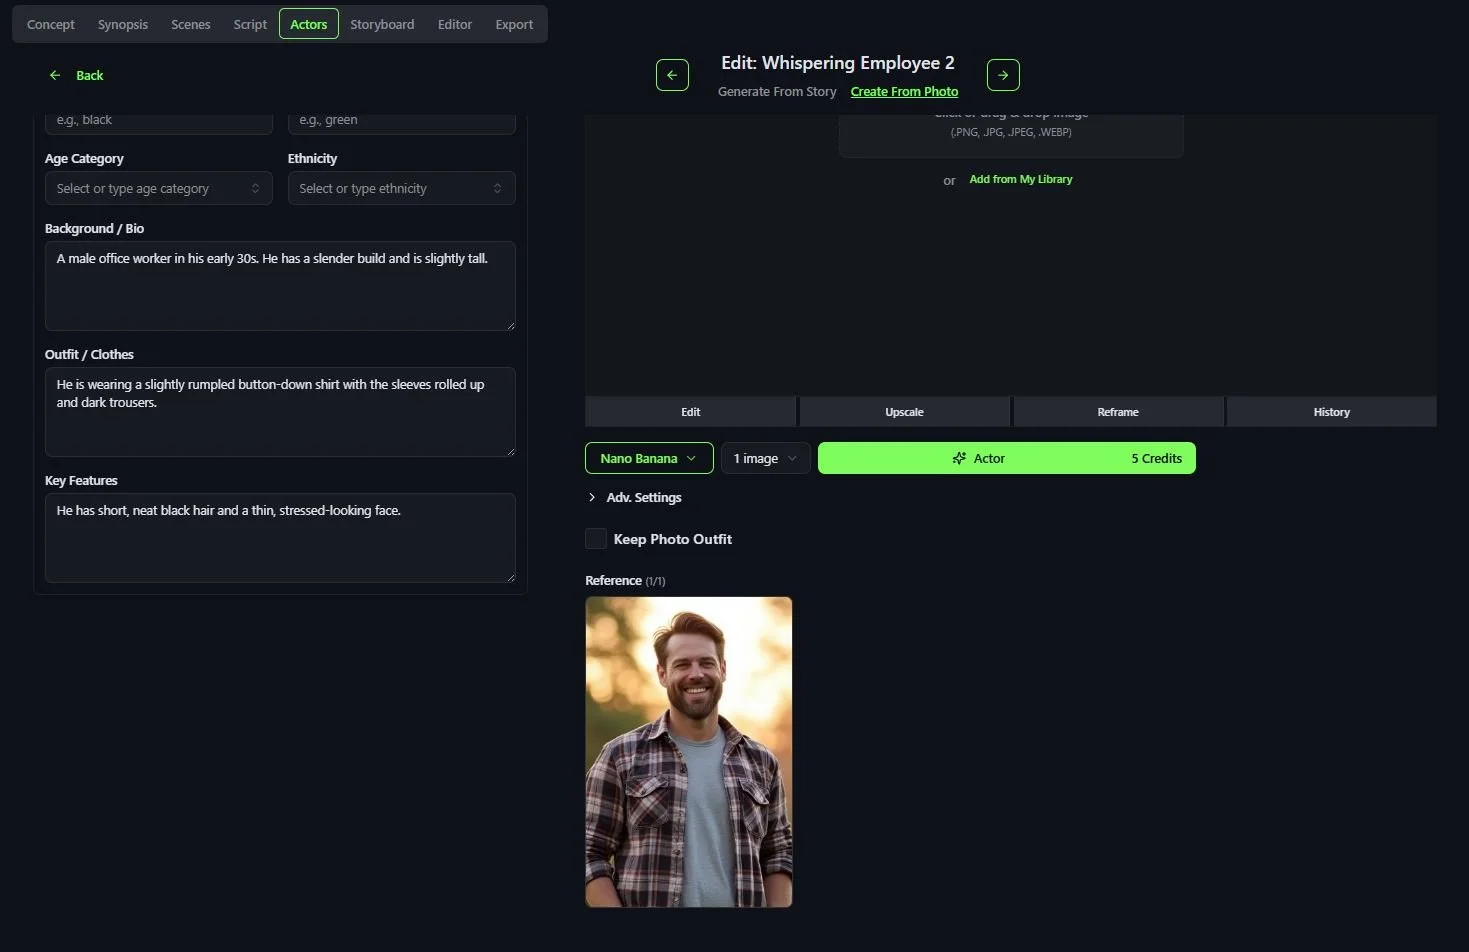Image resolution: width=1469 pixels, height=952 pixels.
Task: Go to the Storyboard tab
Action: tap(382, 24)
